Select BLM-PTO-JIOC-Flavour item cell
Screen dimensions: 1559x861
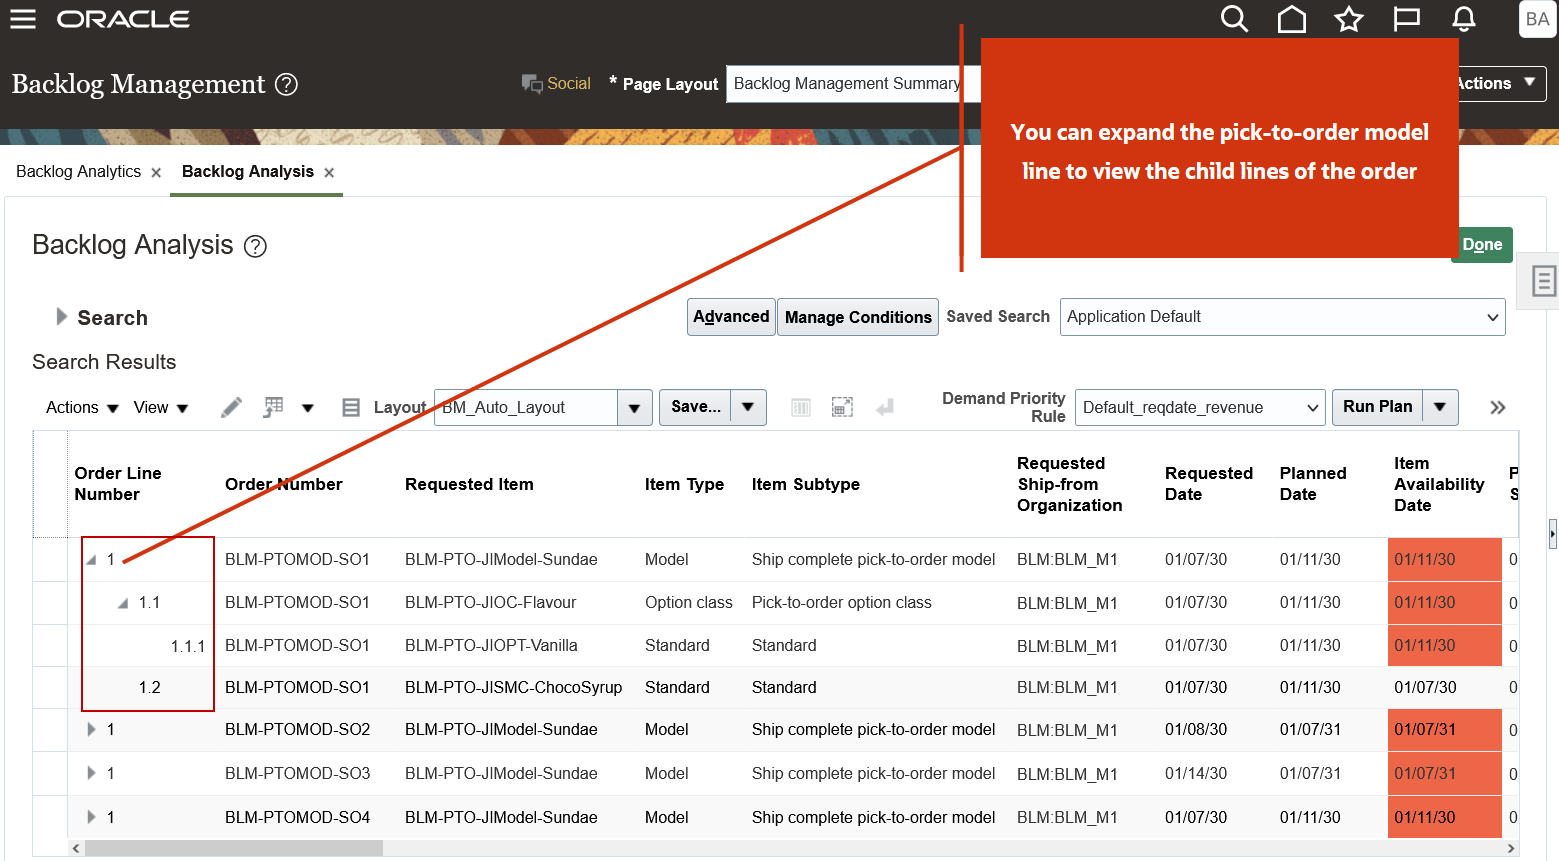(491, 603)
